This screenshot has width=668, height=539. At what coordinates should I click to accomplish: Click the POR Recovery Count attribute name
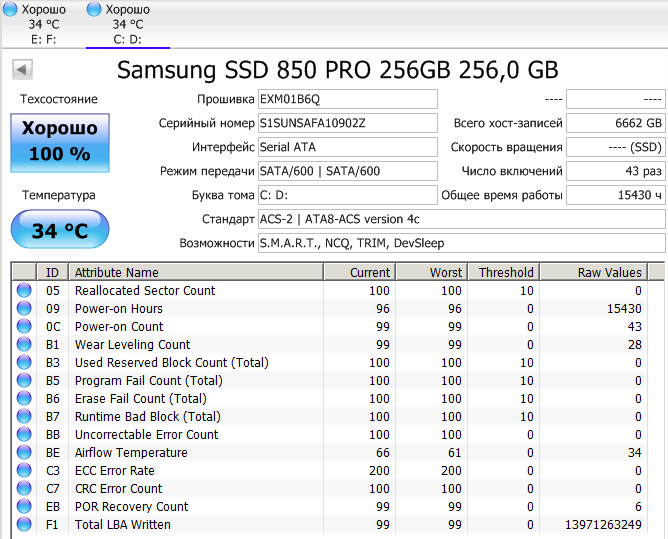point(132,507)
